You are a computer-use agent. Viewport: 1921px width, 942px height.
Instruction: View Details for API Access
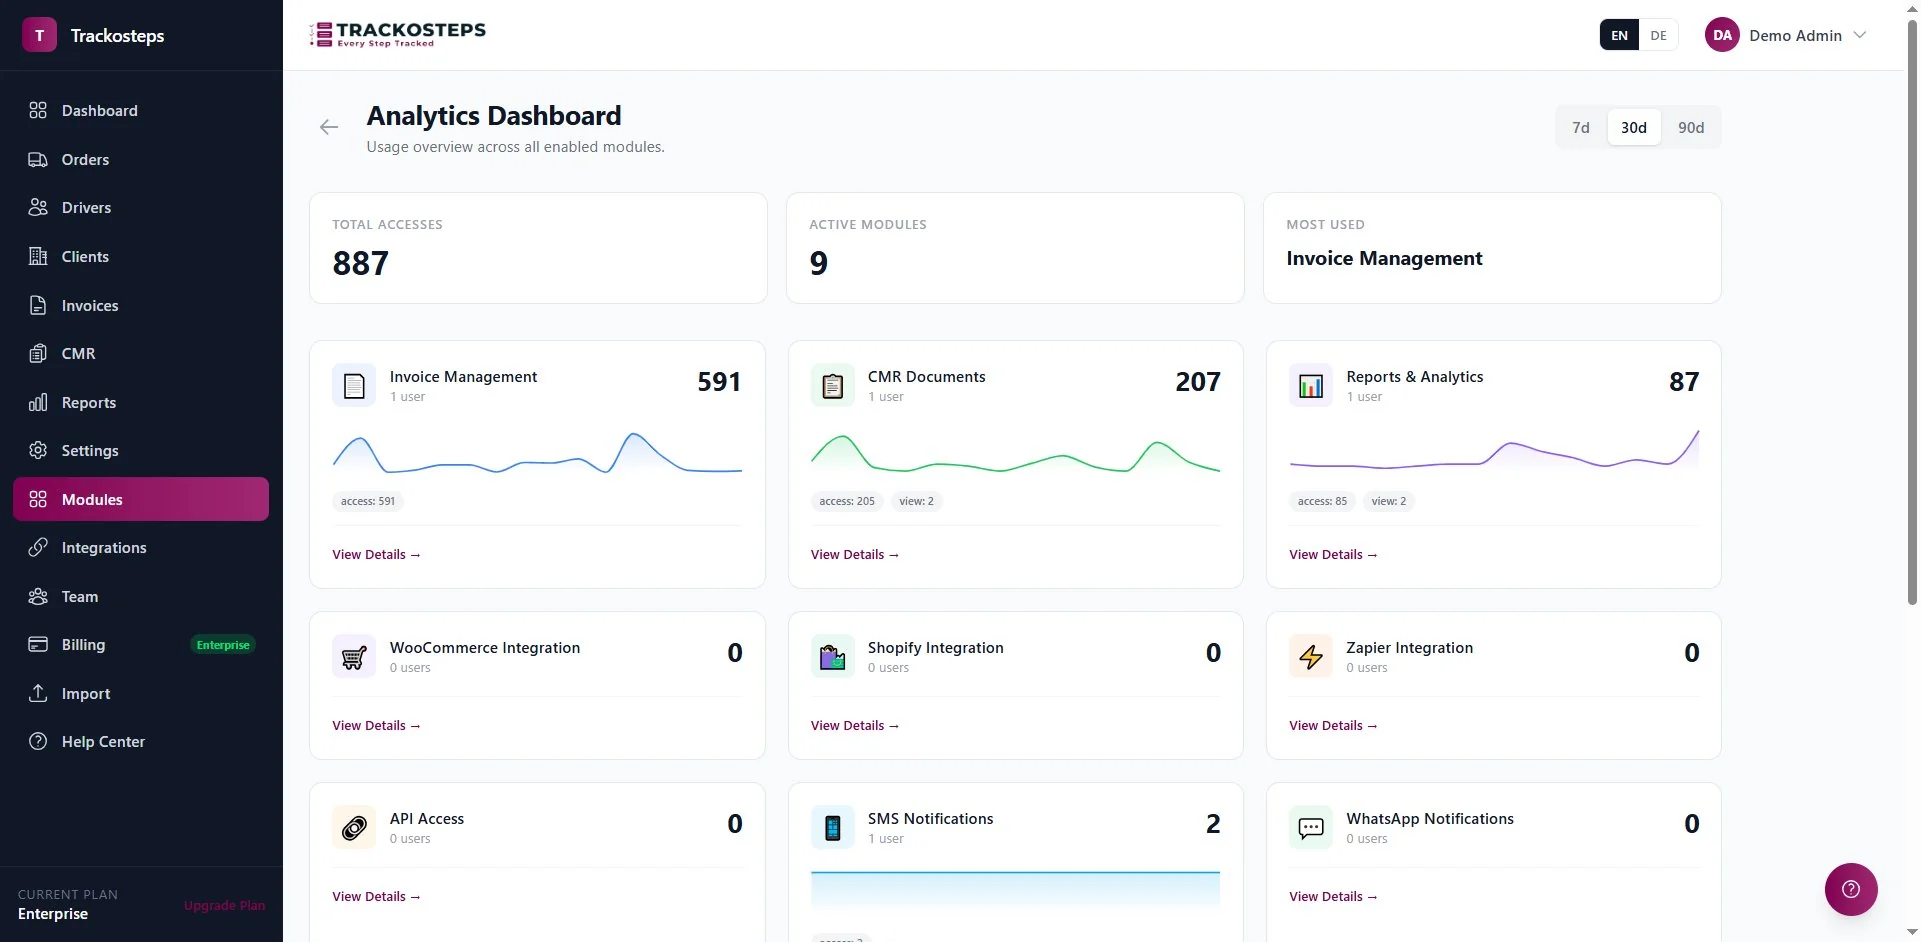376,896
